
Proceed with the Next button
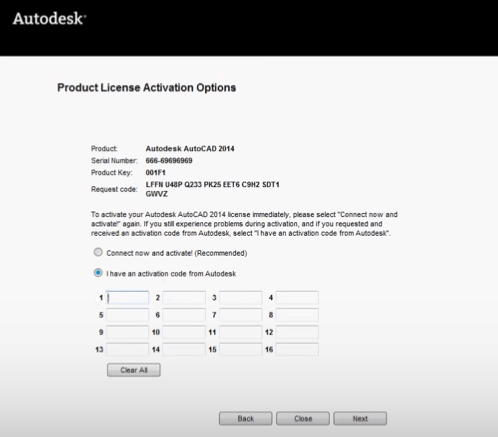pyautogui.click(x=360, y=419)
